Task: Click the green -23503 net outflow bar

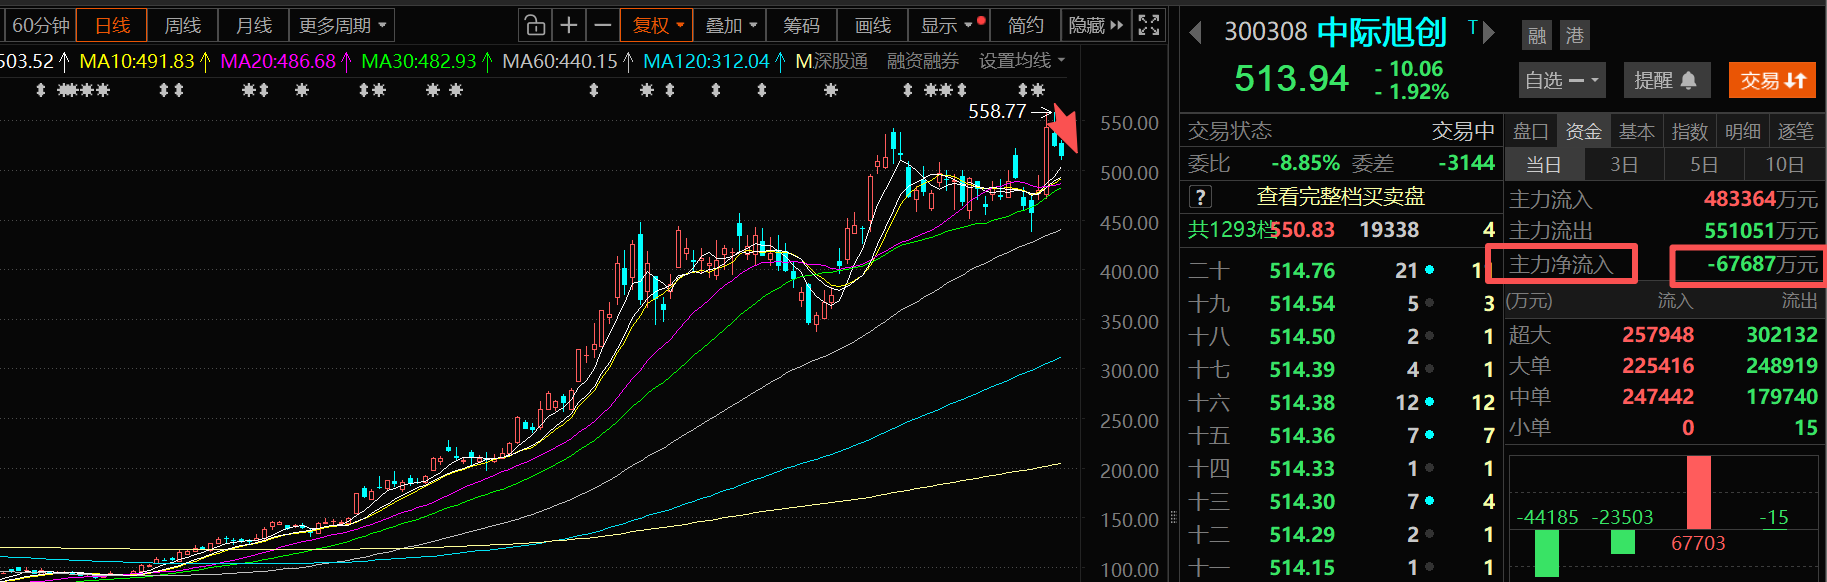Action: (1623, 541)
